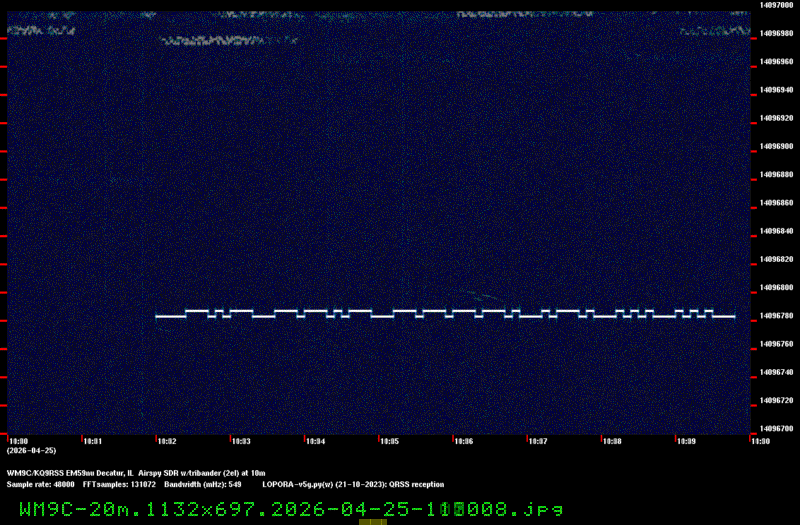Select the 14096900 frequency label
The width and height of the screenshot is (800, 525).
click(x=776, y=146)
